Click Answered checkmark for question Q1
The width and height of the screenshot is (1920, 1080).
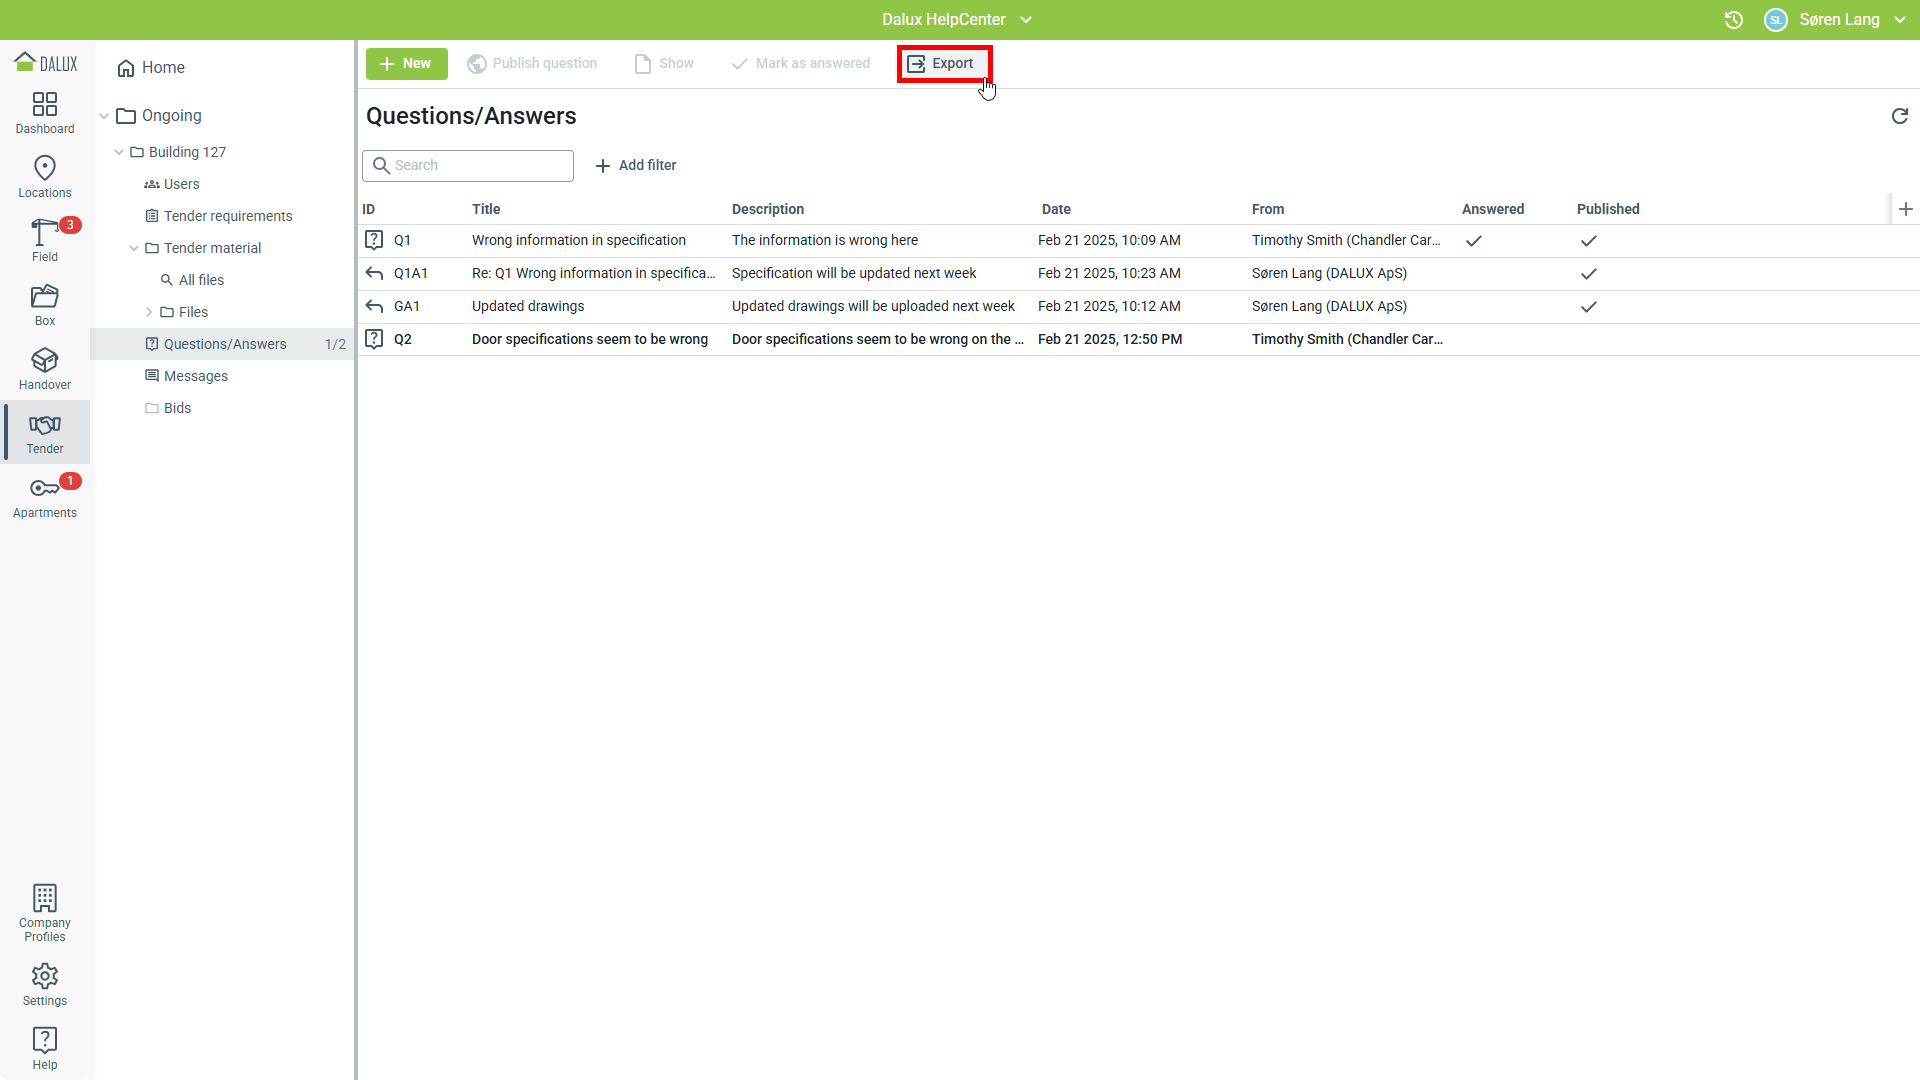coord(1473,241)
